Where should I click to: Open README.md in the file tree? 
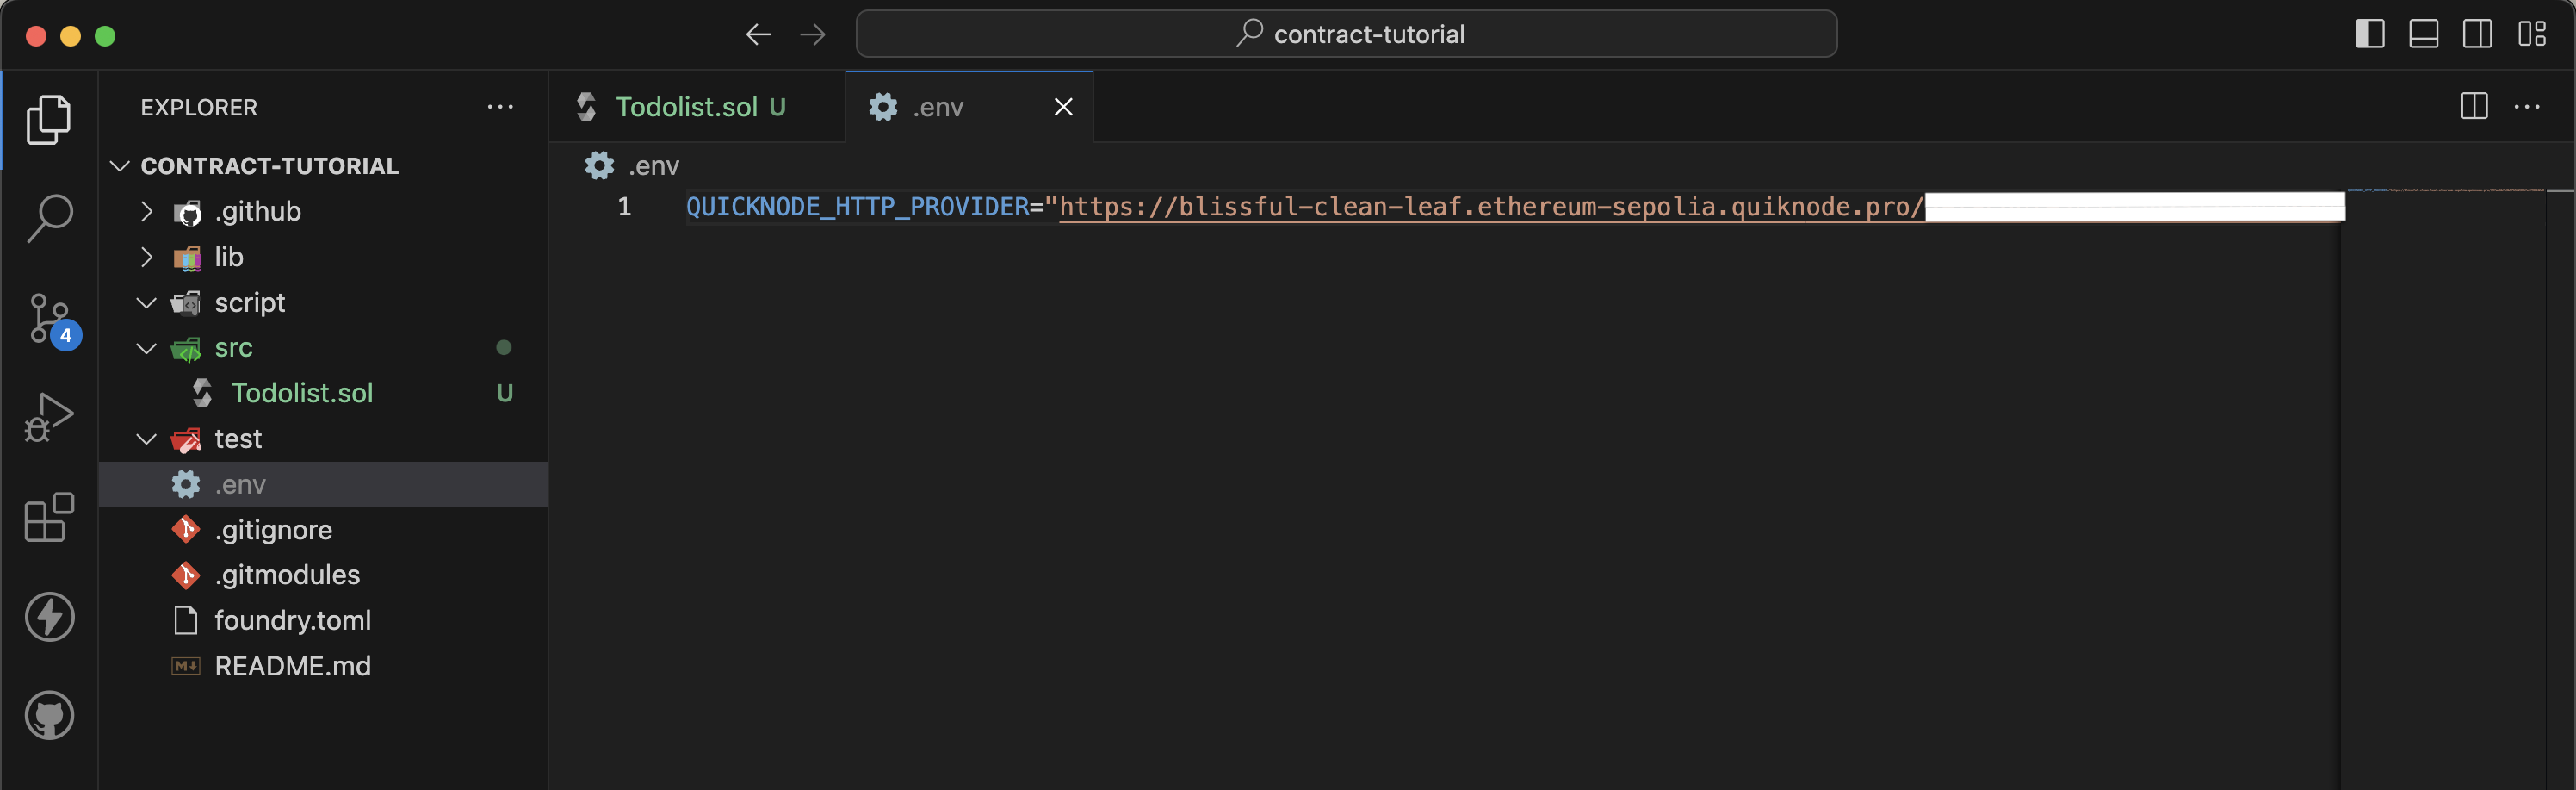(x=292, y=666)
